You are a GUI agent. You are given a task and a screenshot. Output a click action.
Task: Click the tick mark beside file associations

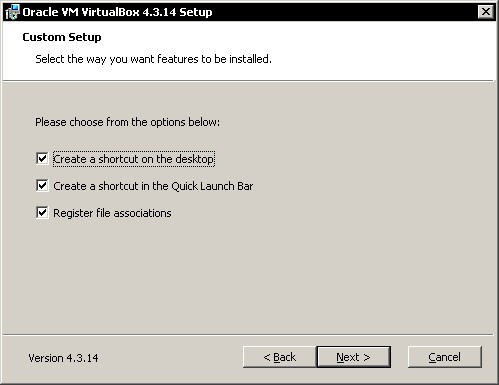[x=42, y=213]
